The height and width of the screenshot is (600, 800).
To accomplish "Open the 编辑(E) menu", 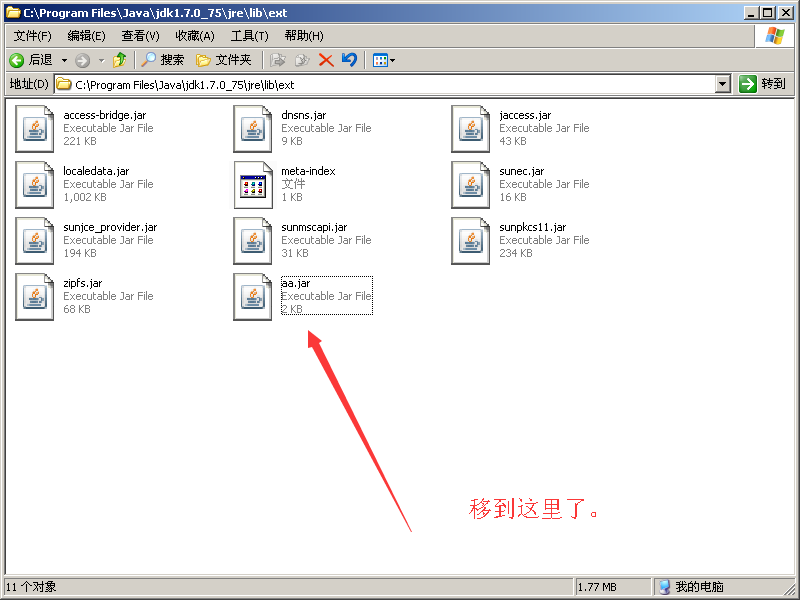I will (87, 36).
